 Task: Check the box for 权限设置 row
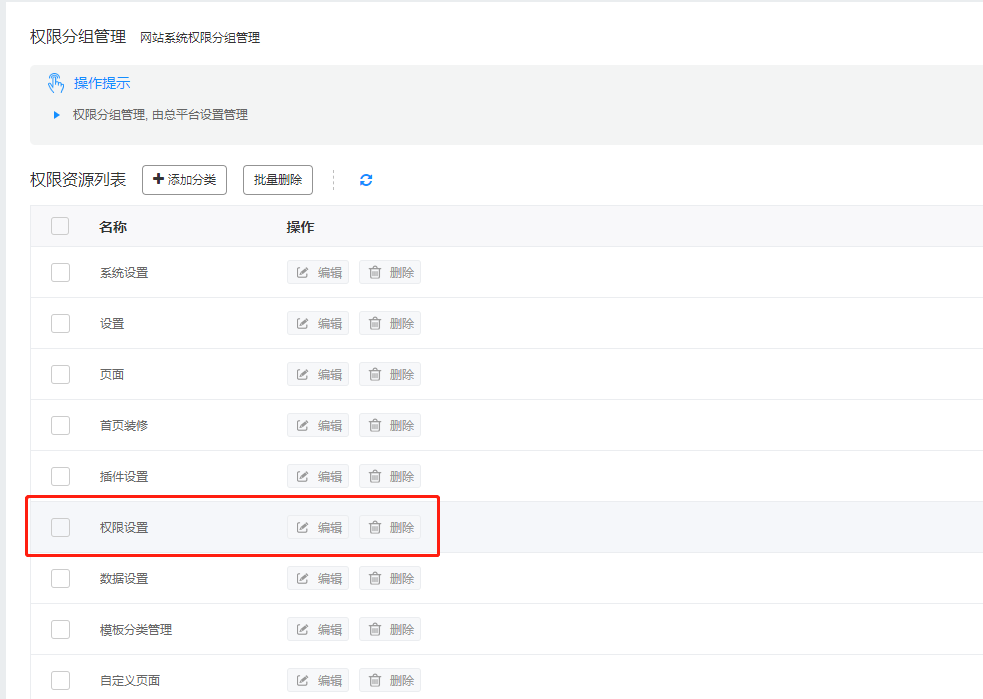[x=60, y=527]
